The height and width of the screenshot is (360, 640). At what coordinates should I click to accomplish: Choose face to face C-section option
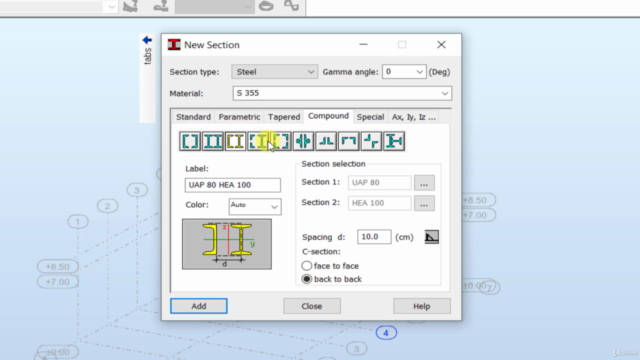(307, 266)
